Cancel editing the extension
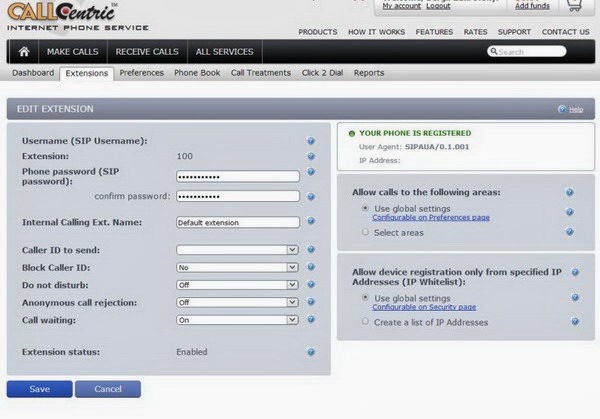 (108, 389)
